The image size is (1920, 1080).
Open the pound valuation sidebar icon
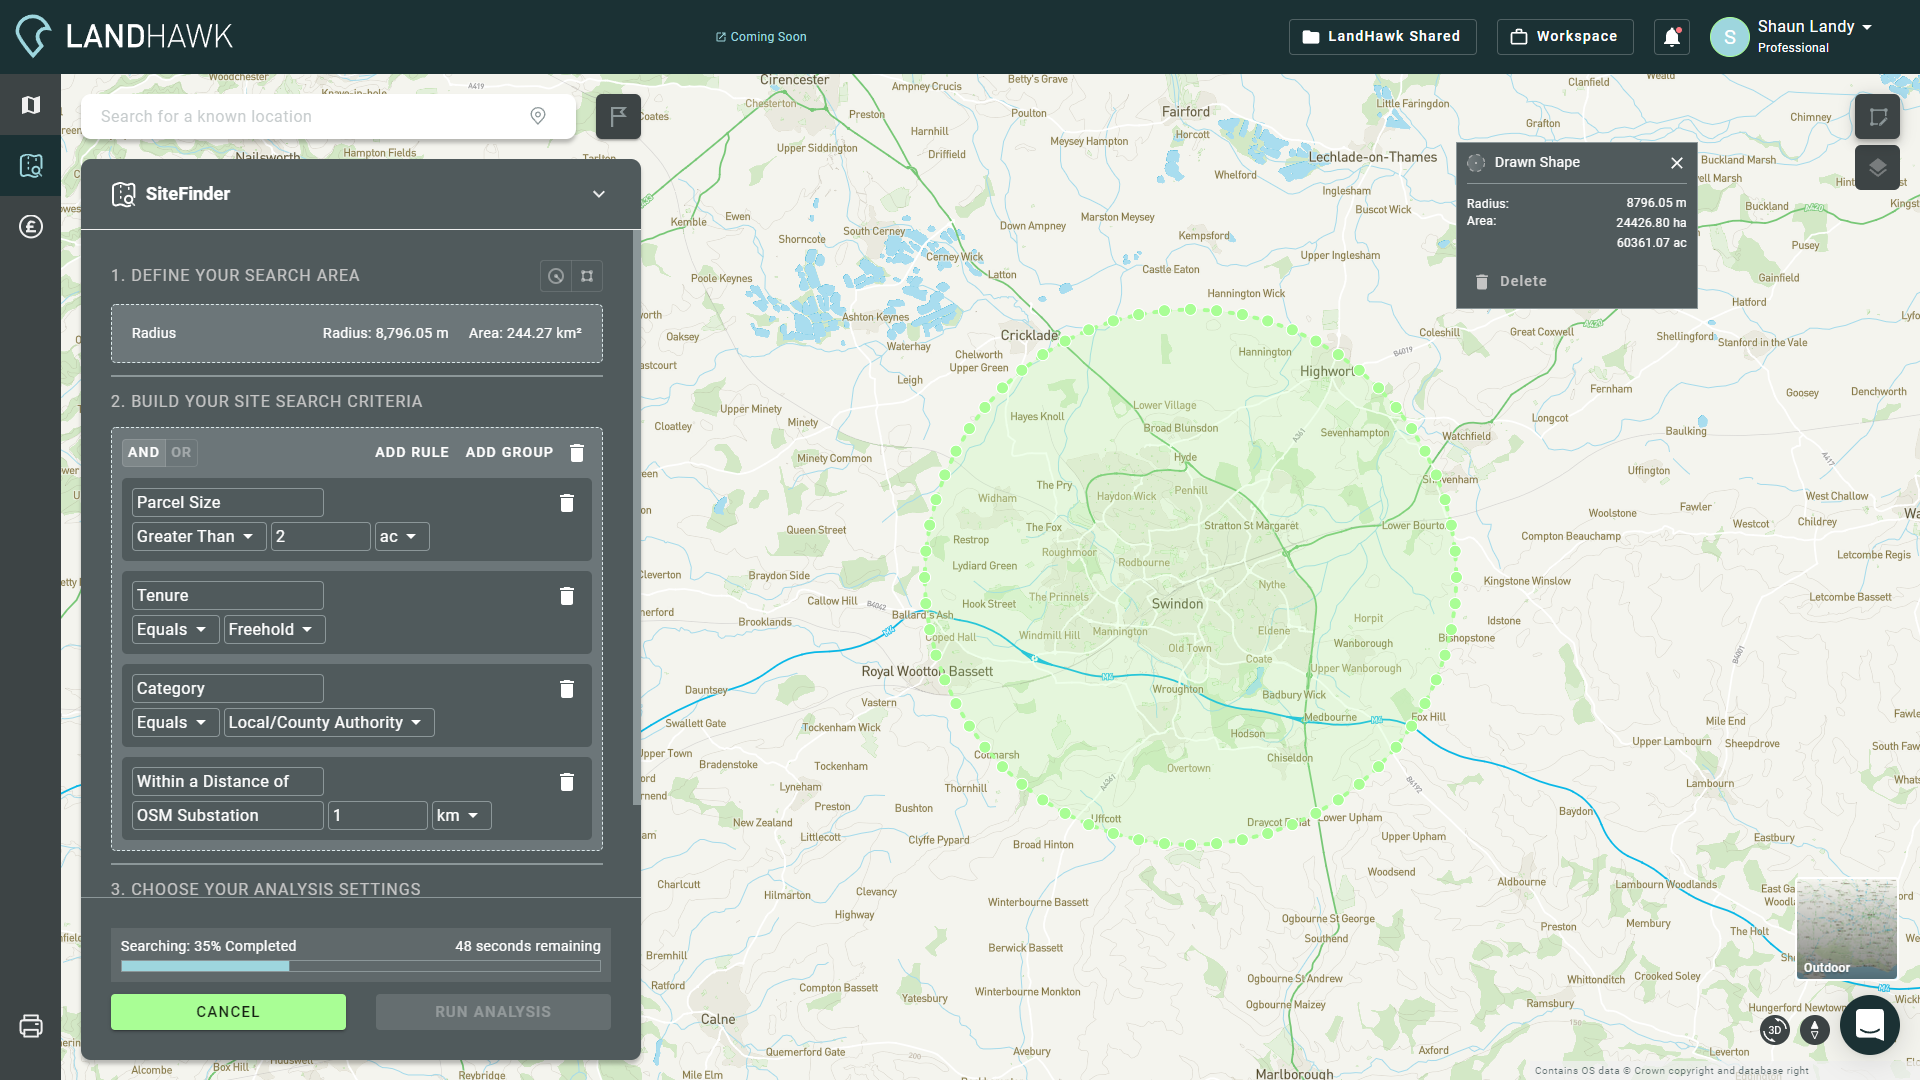click(x=30, y=227)
